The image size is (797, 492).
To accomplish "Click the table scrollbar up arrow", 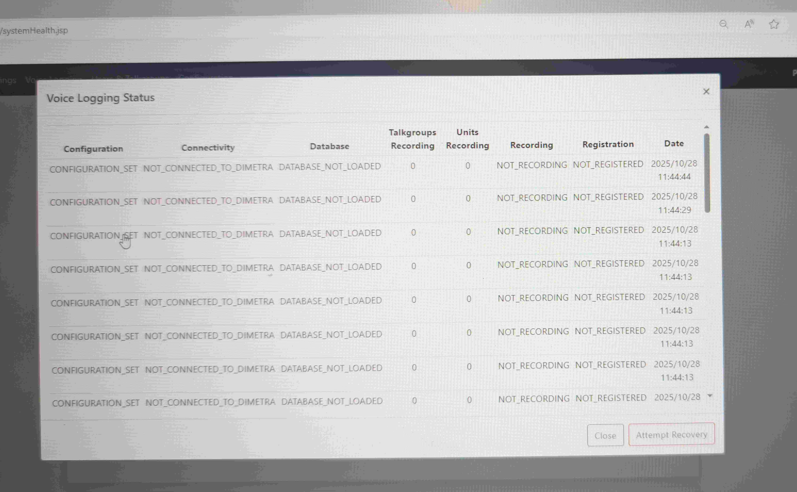I will coord(706,127).
